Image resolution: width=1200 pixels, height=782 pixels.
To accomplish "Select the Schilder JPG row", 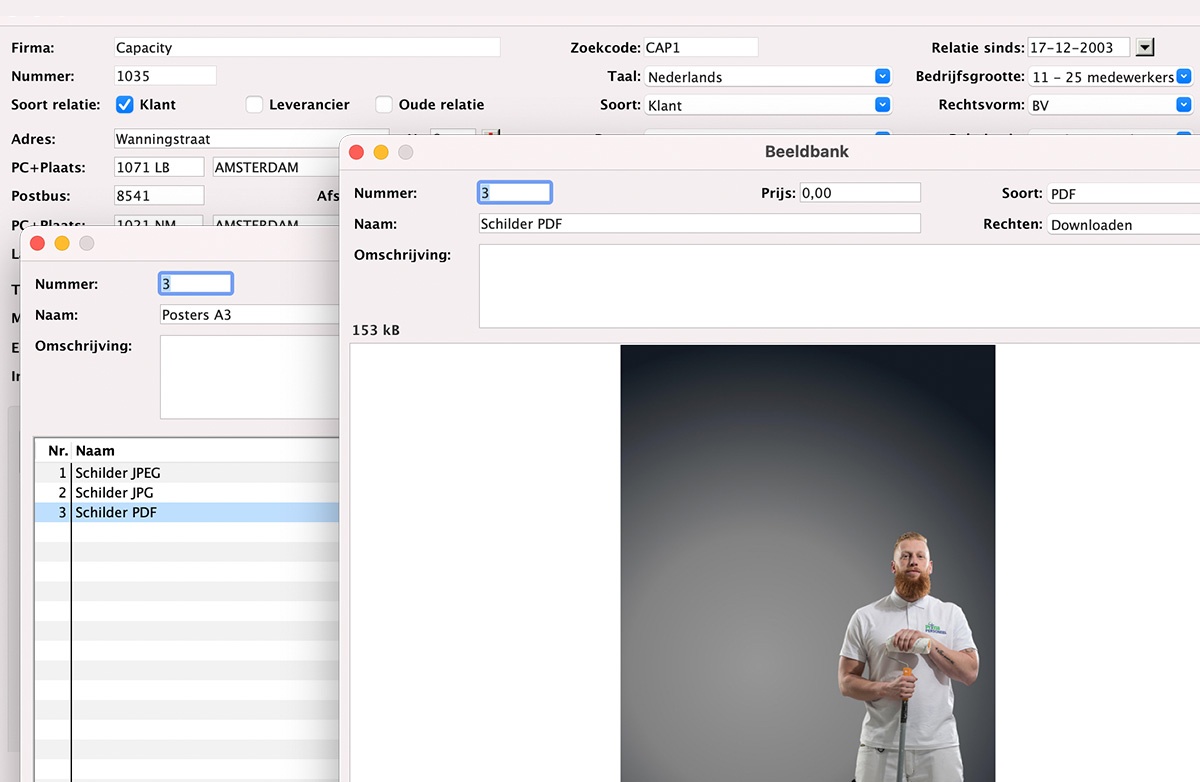I will (187, 492).
